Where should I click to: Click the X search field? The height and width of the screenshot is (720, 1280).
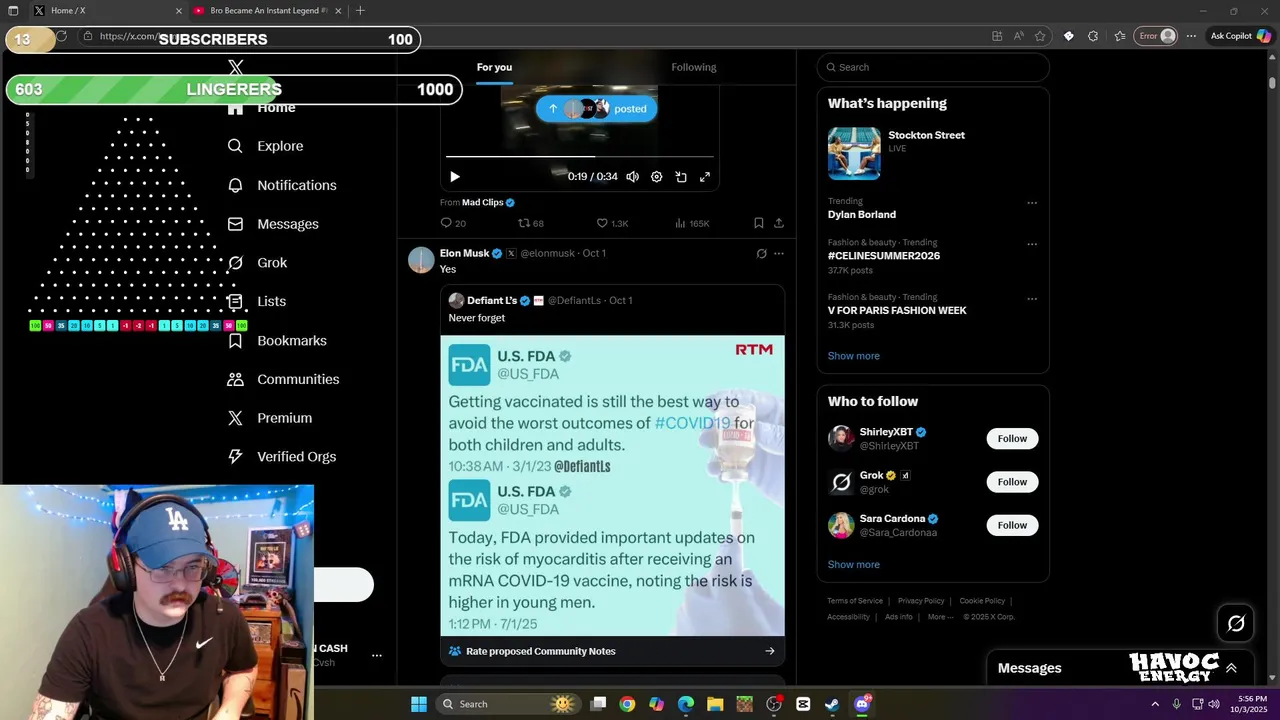[x=933, y=67]
